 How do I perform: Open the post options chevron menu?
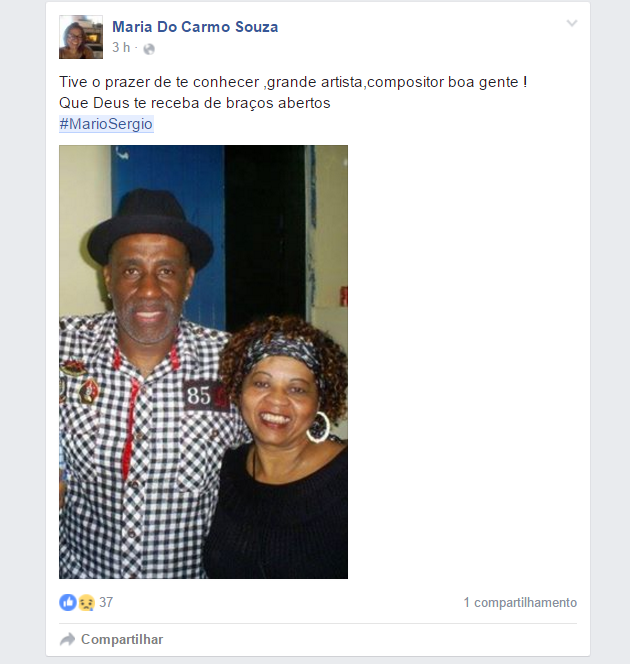572,23
